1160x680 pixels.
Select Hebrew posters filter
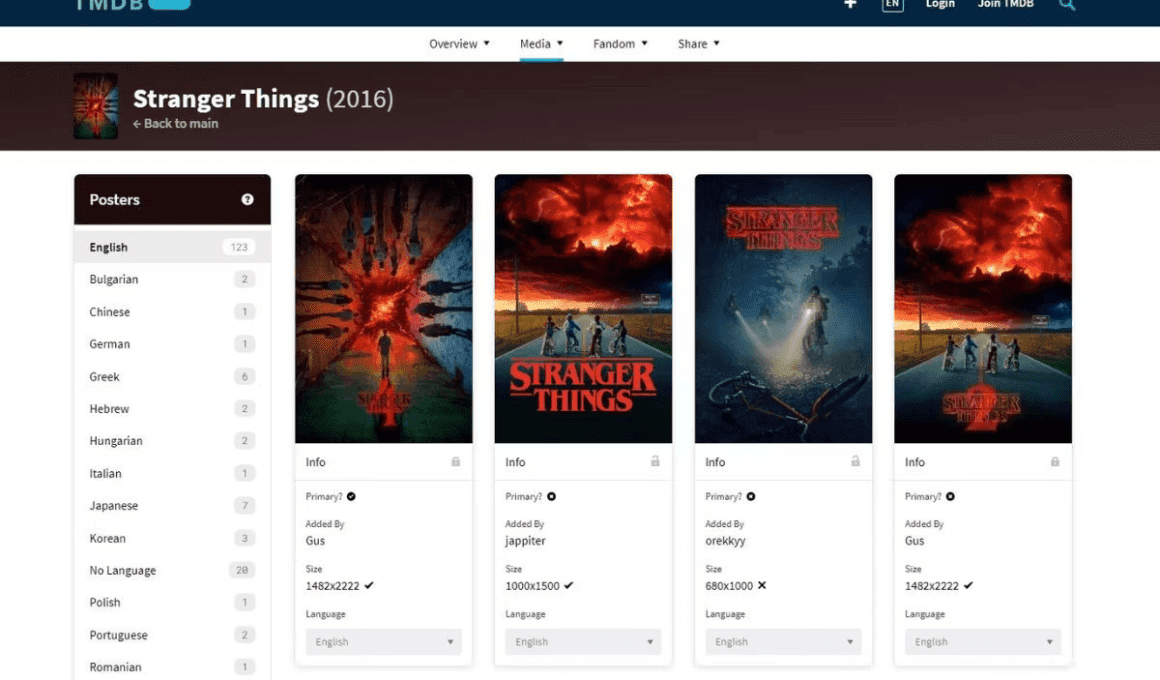(x=172, y=408)
